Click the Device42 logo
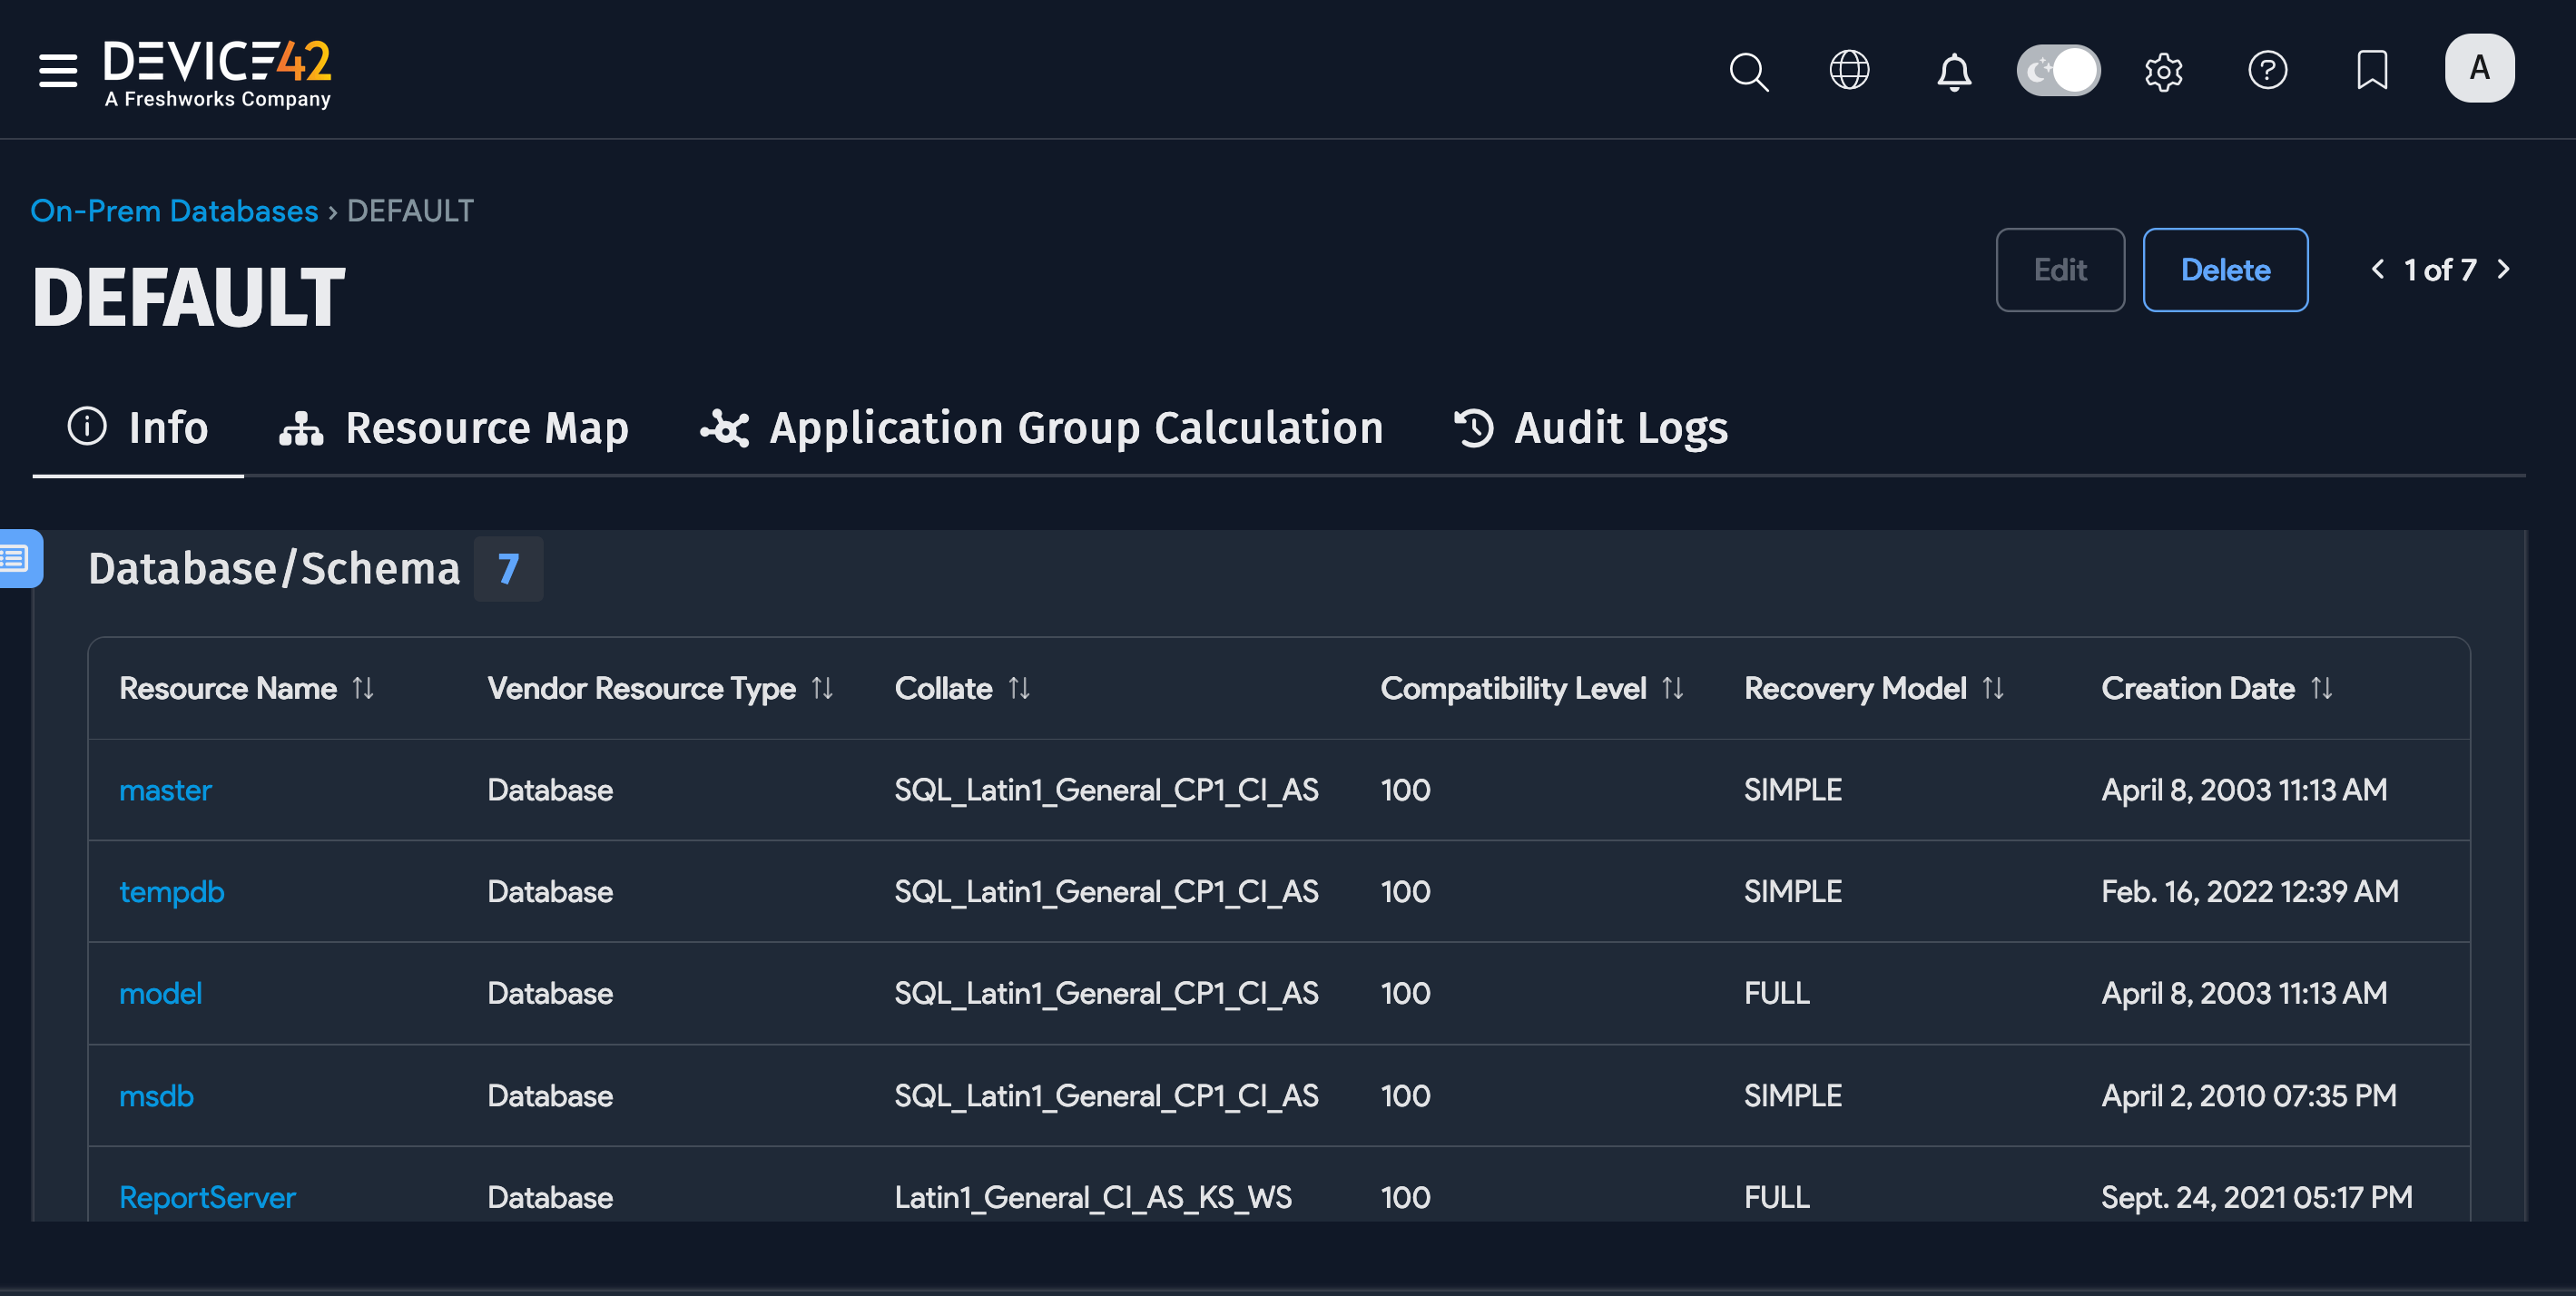This screenshot has height=1296, width=2576. (x=216, y=70)
